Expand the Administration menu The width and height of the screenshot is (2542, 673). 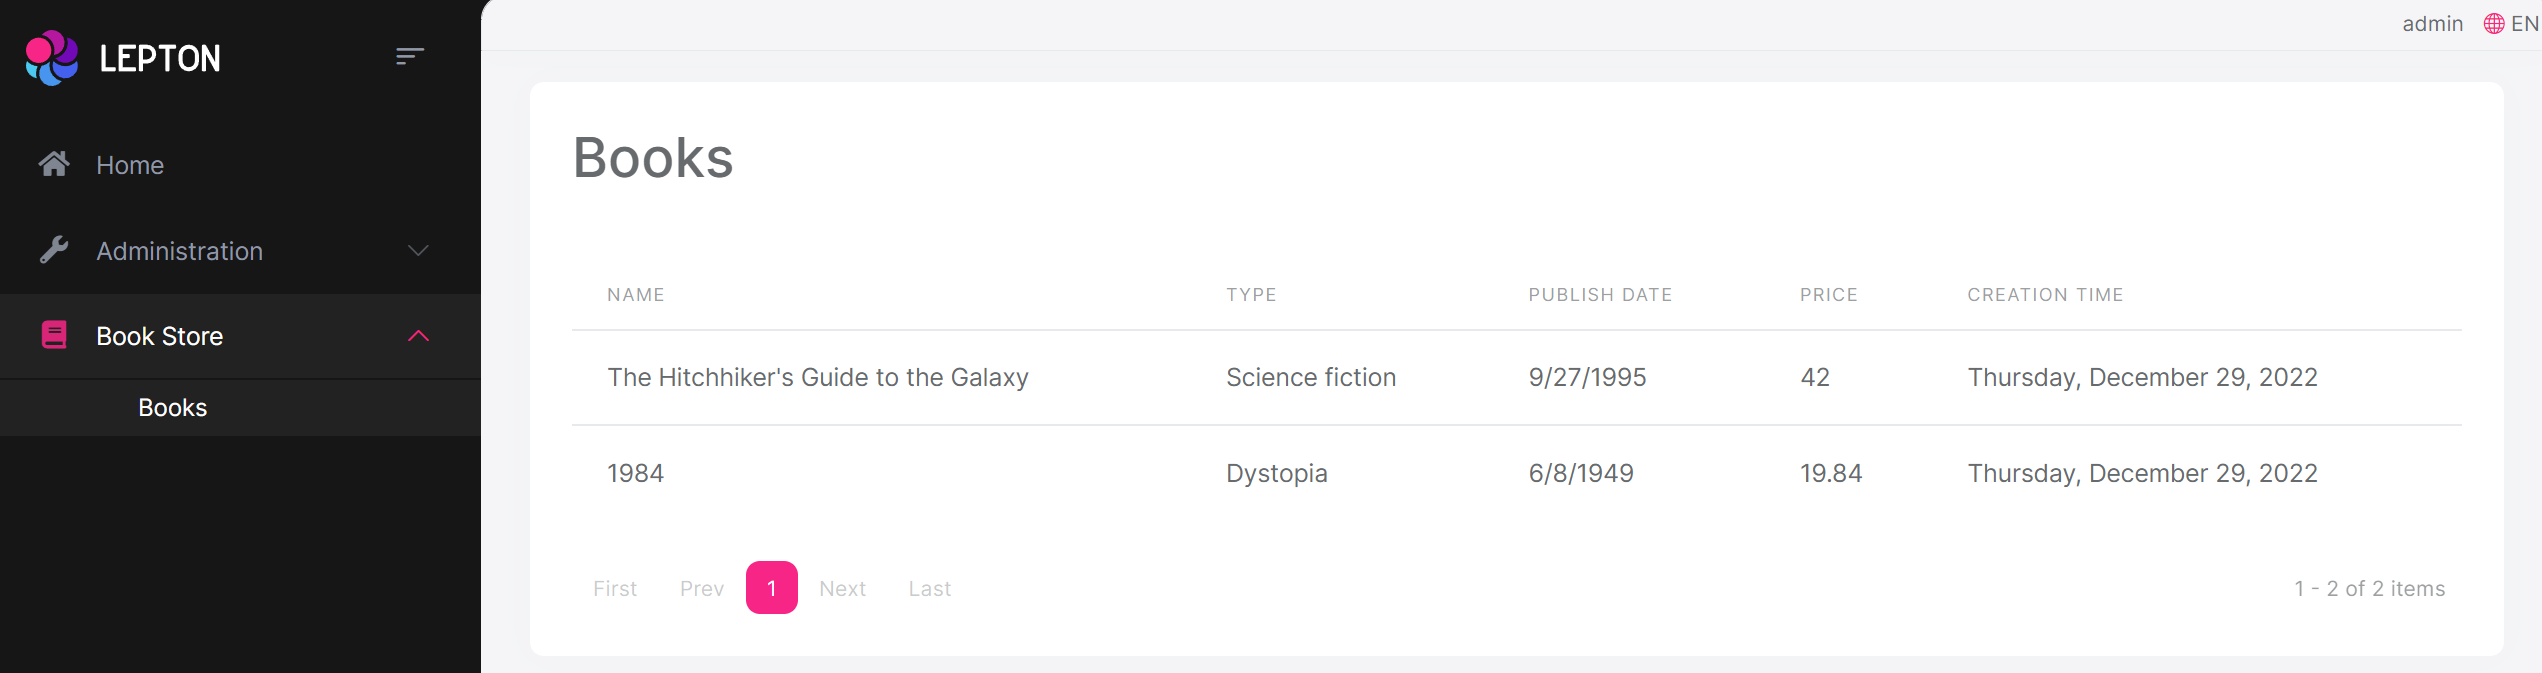coord(179,251)
